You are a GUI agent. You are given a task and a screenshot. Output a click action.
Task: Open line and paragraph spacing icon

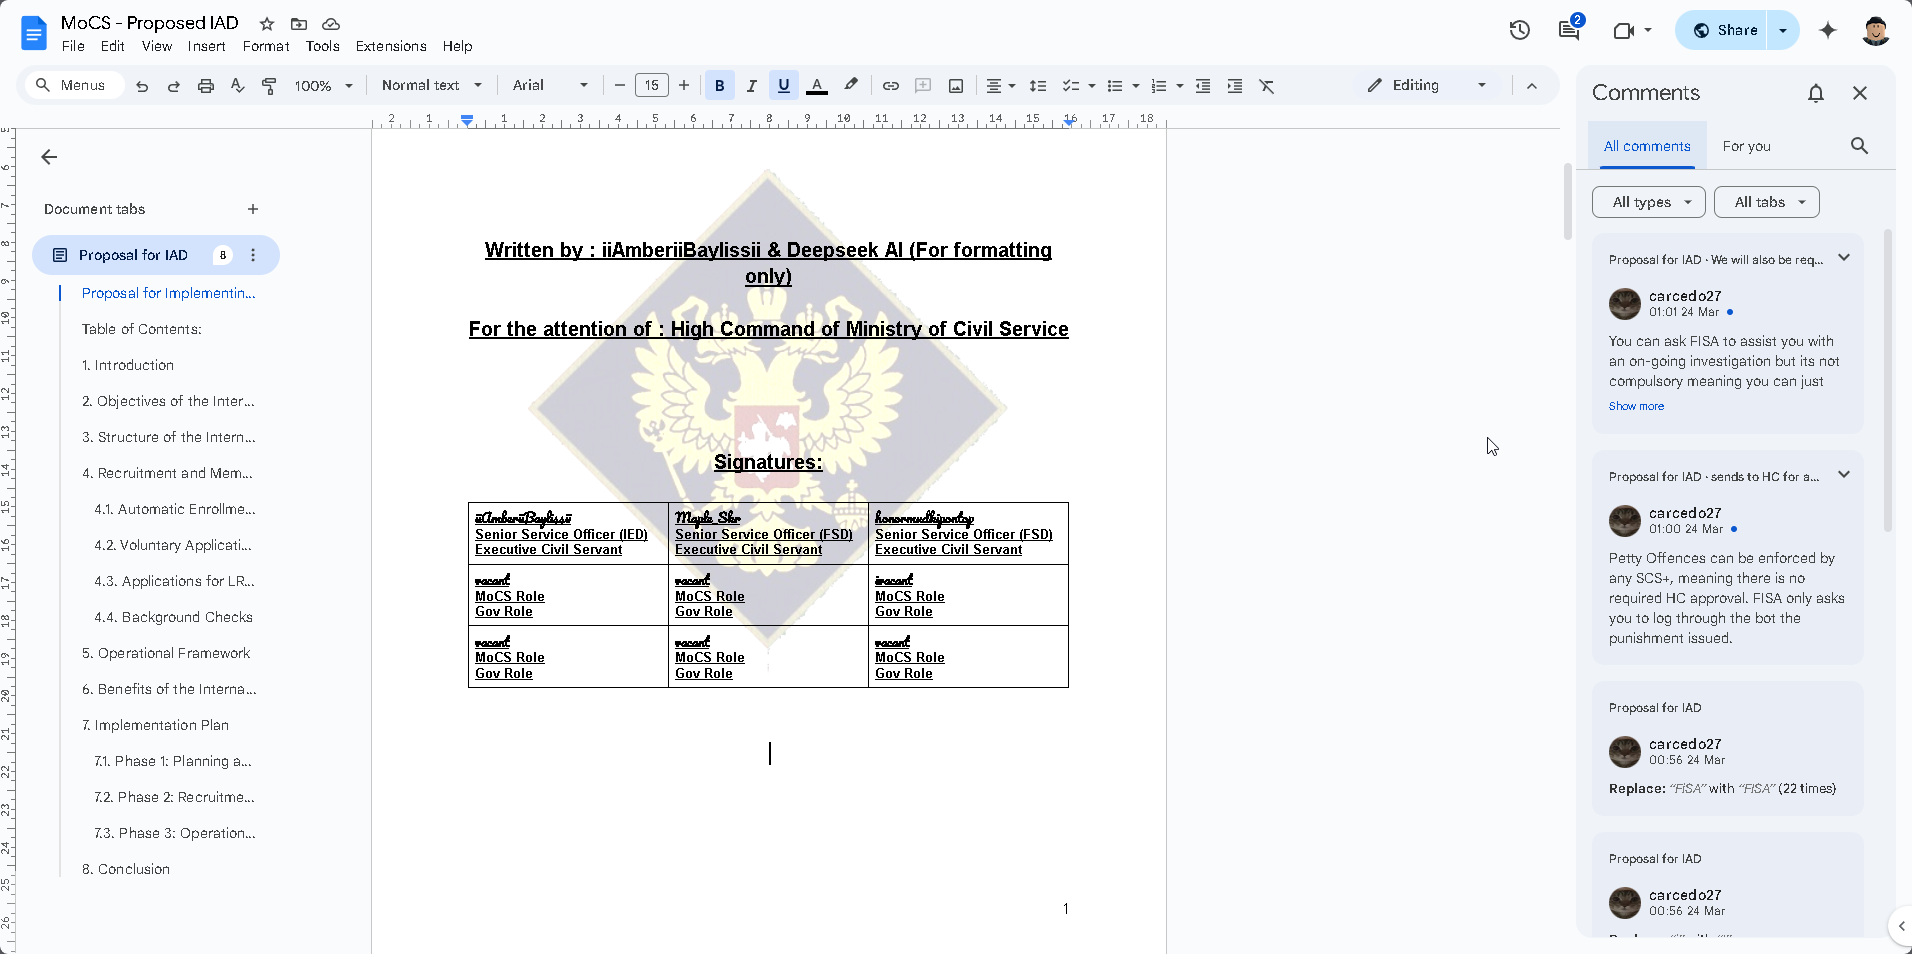pos(1038,86)
